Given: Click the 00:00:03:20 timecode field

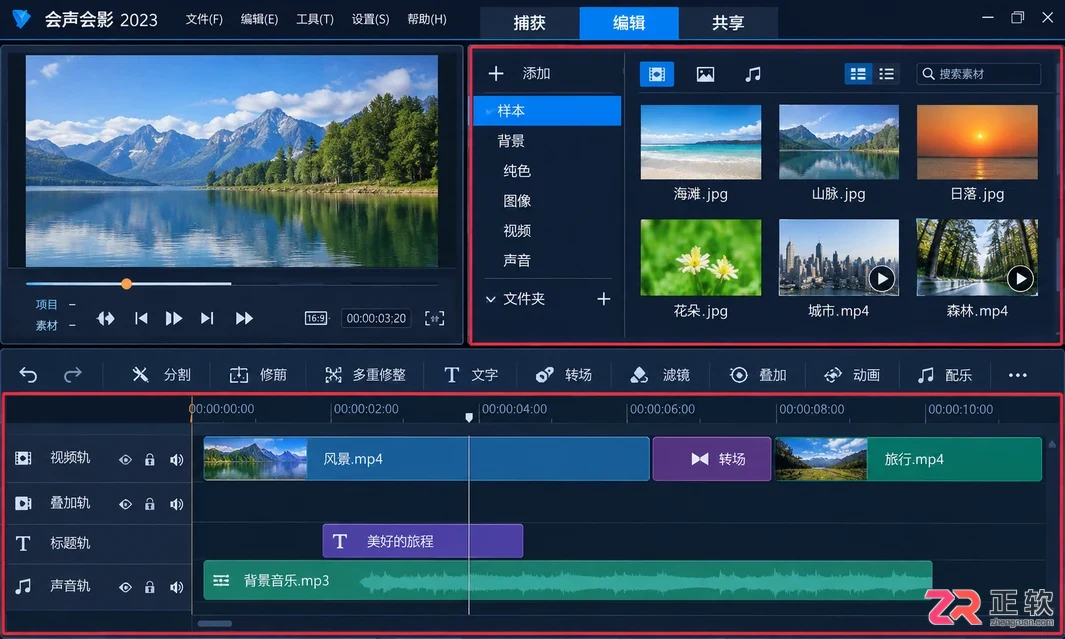Looking at the screenshot, I should tap(376, 318).
